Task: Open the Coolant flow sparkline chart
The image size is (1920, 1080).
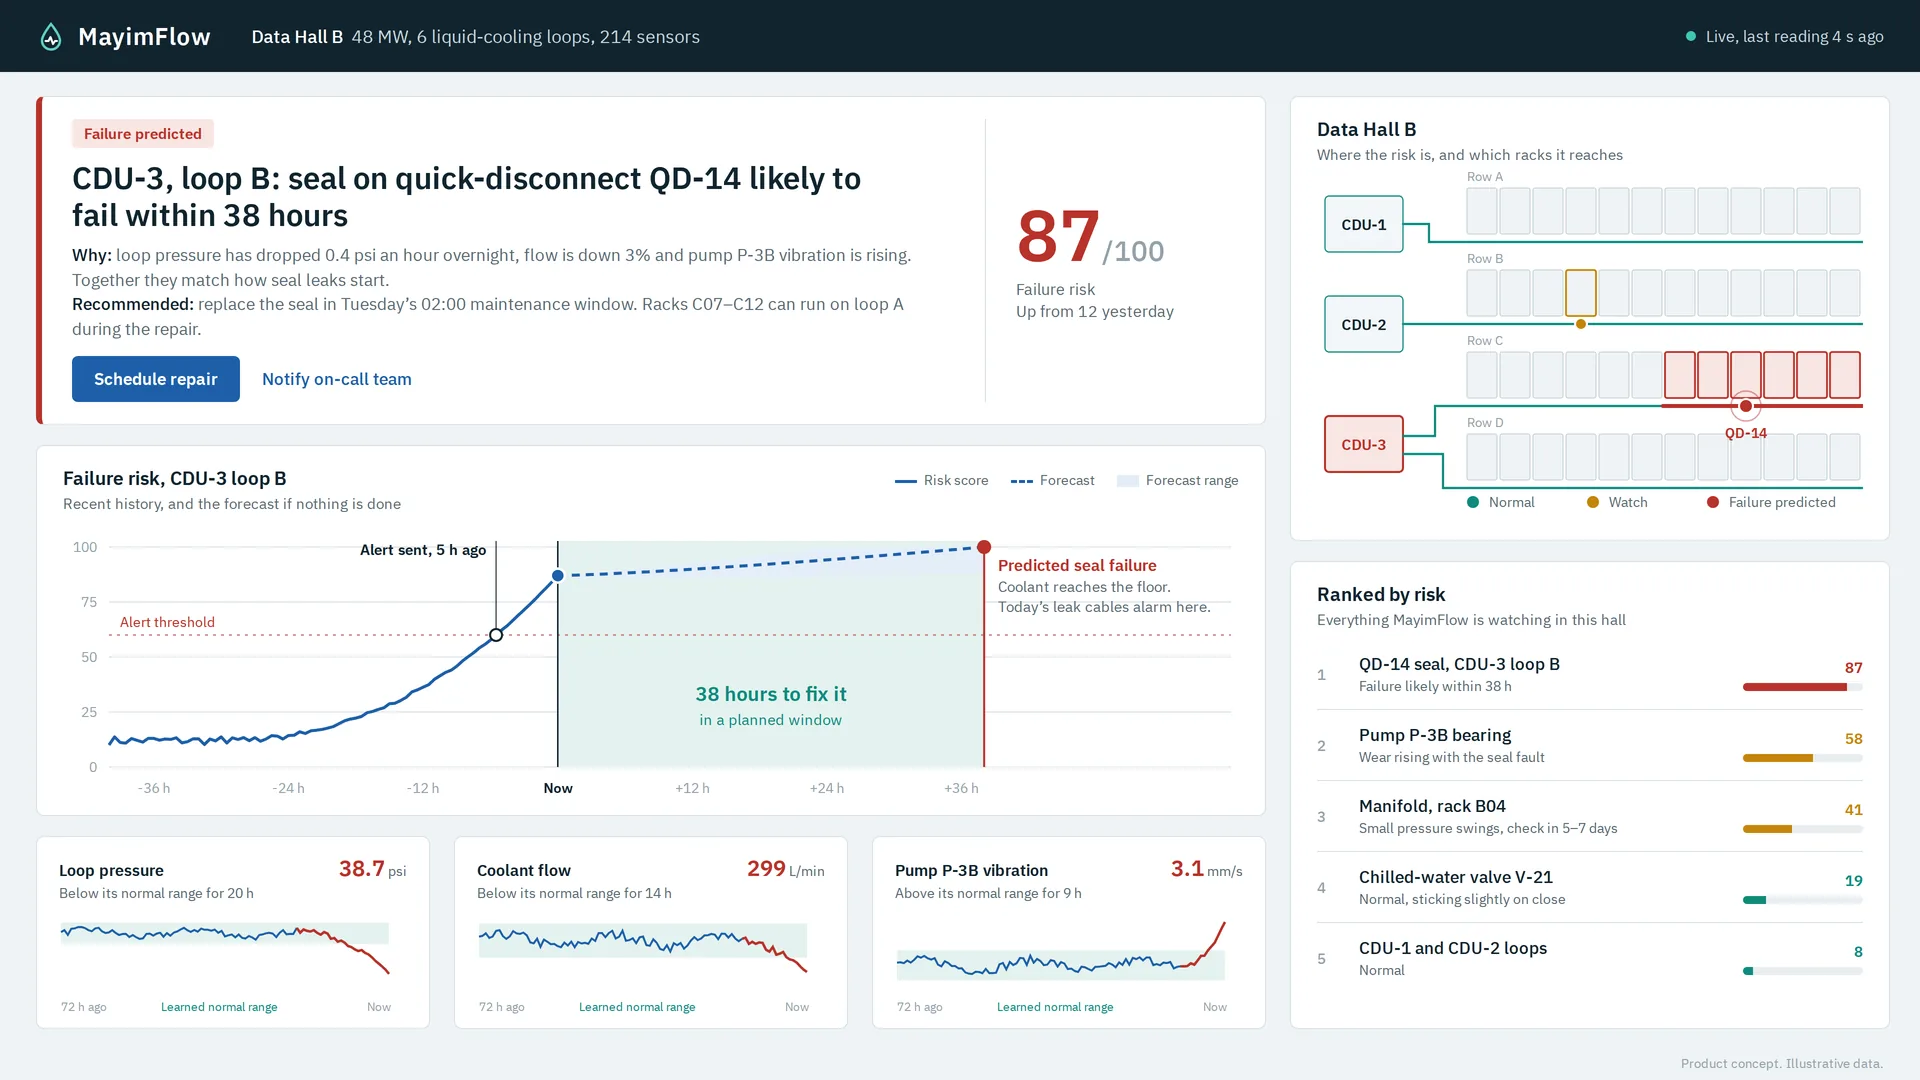Action: point(643,947)
